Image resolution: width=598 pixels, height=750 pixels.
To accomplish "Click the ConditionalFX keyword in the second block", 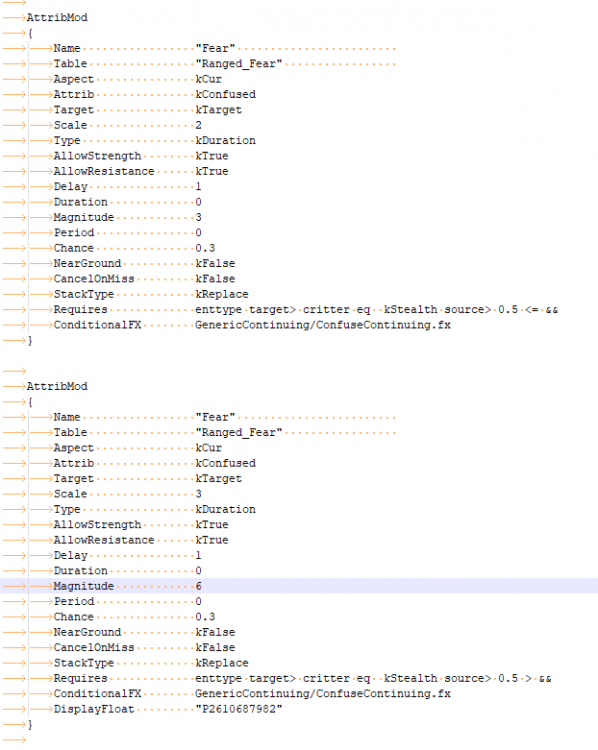I will 97,694.
